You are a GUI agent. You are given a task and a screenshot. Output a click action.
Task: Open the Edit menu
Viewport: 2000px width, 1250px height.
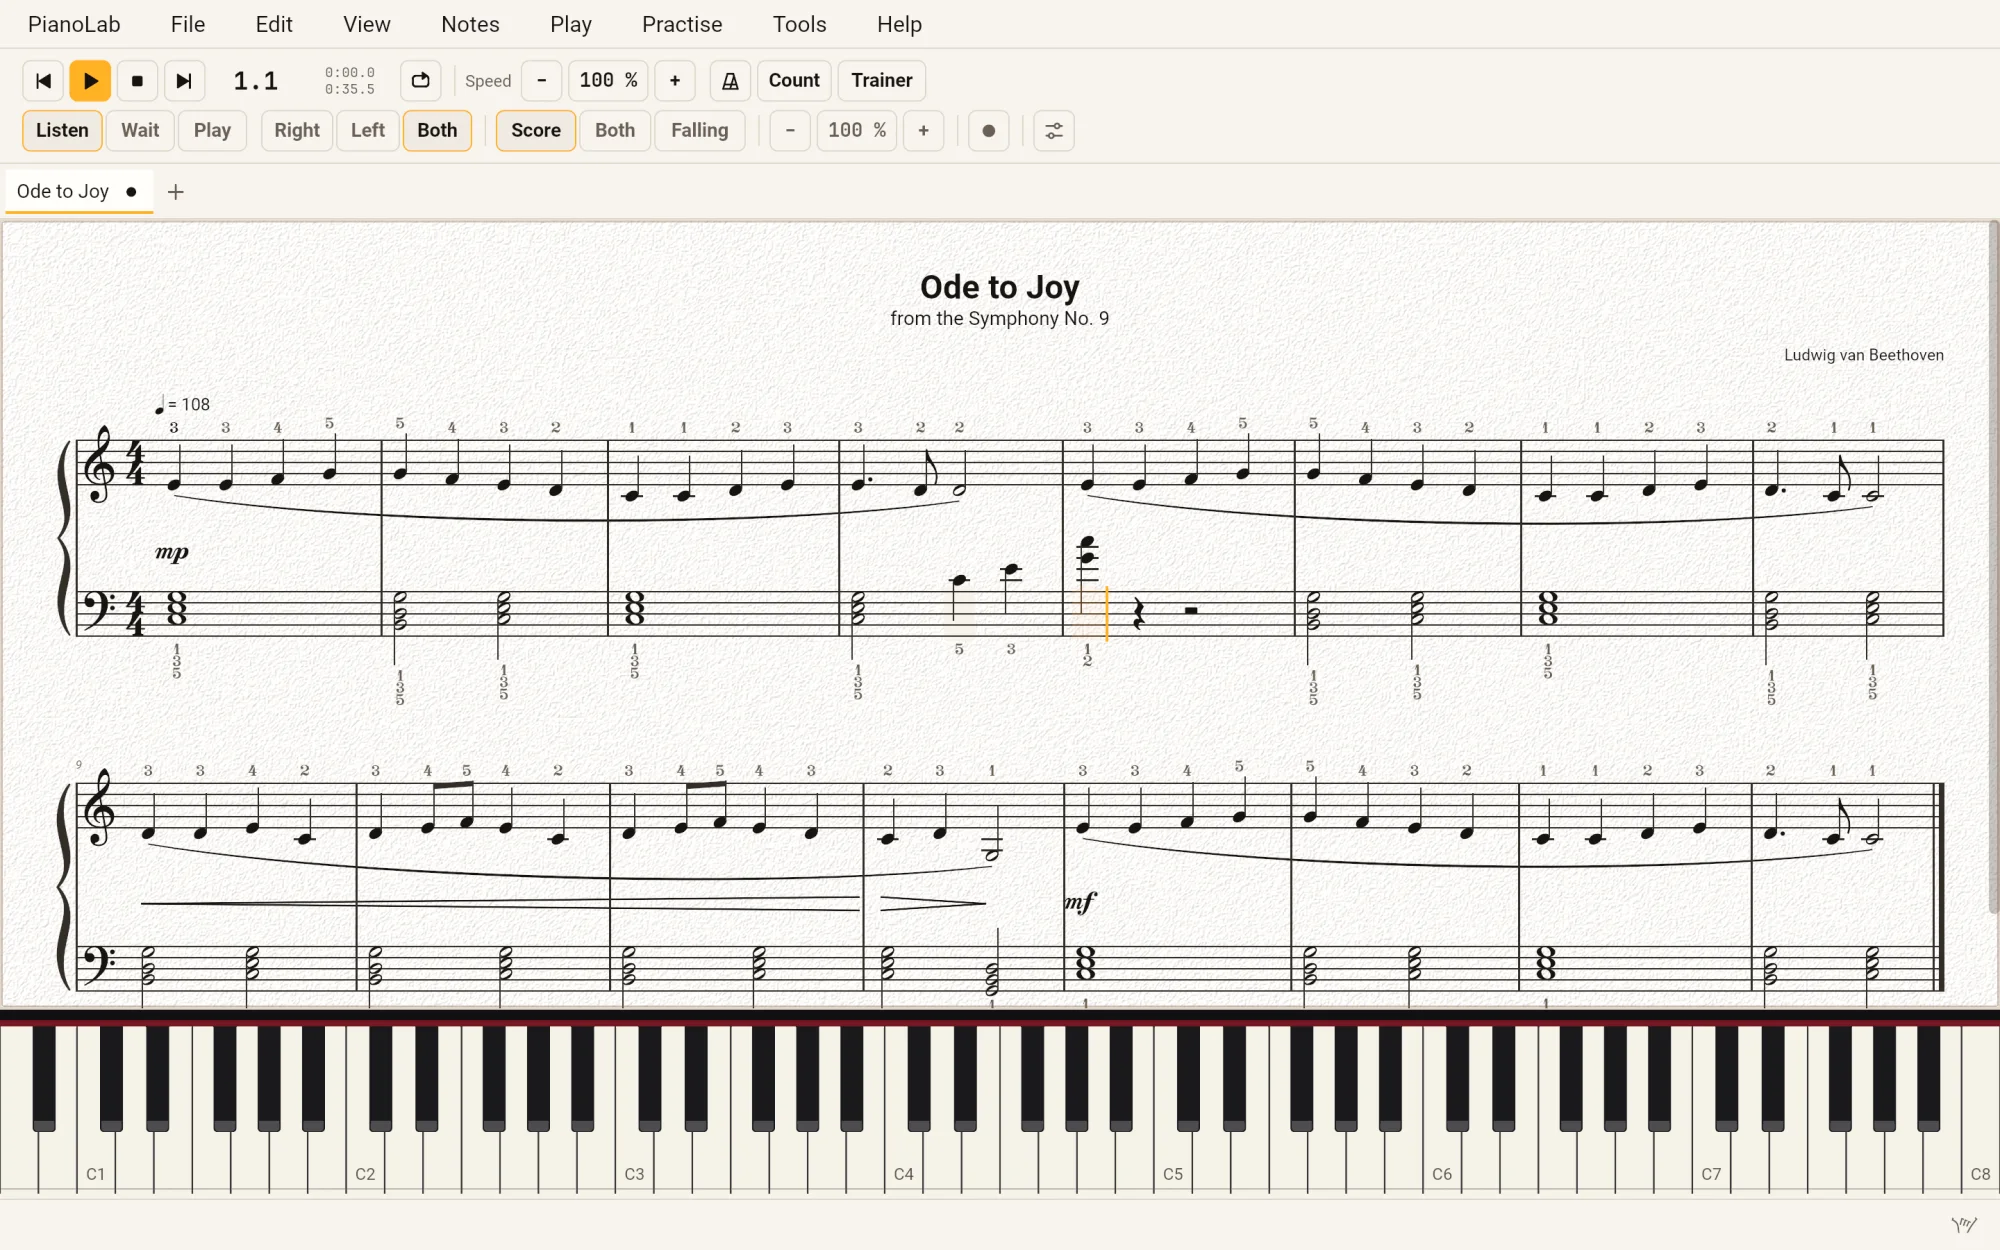tap(274, 24)
